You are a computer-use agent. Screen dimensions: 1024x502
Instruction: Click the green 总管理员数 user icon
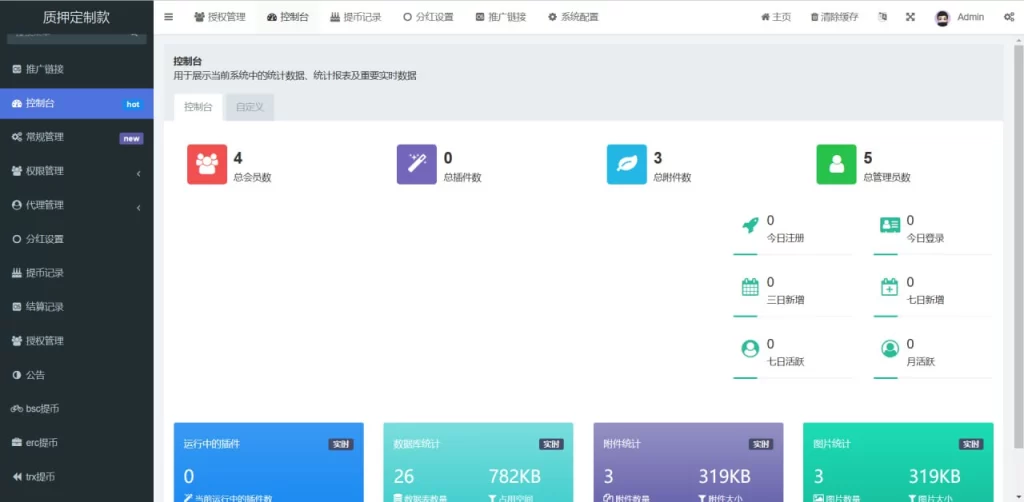[x=837, y=165]
